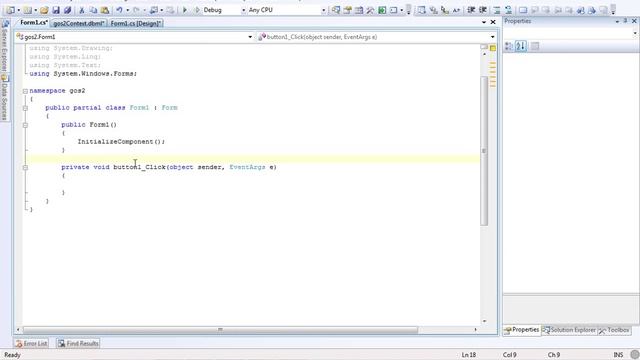Click the InitializeComponent(); line of code
The width and height of the screenshot is (640, 360).
[x=121, y=142]
